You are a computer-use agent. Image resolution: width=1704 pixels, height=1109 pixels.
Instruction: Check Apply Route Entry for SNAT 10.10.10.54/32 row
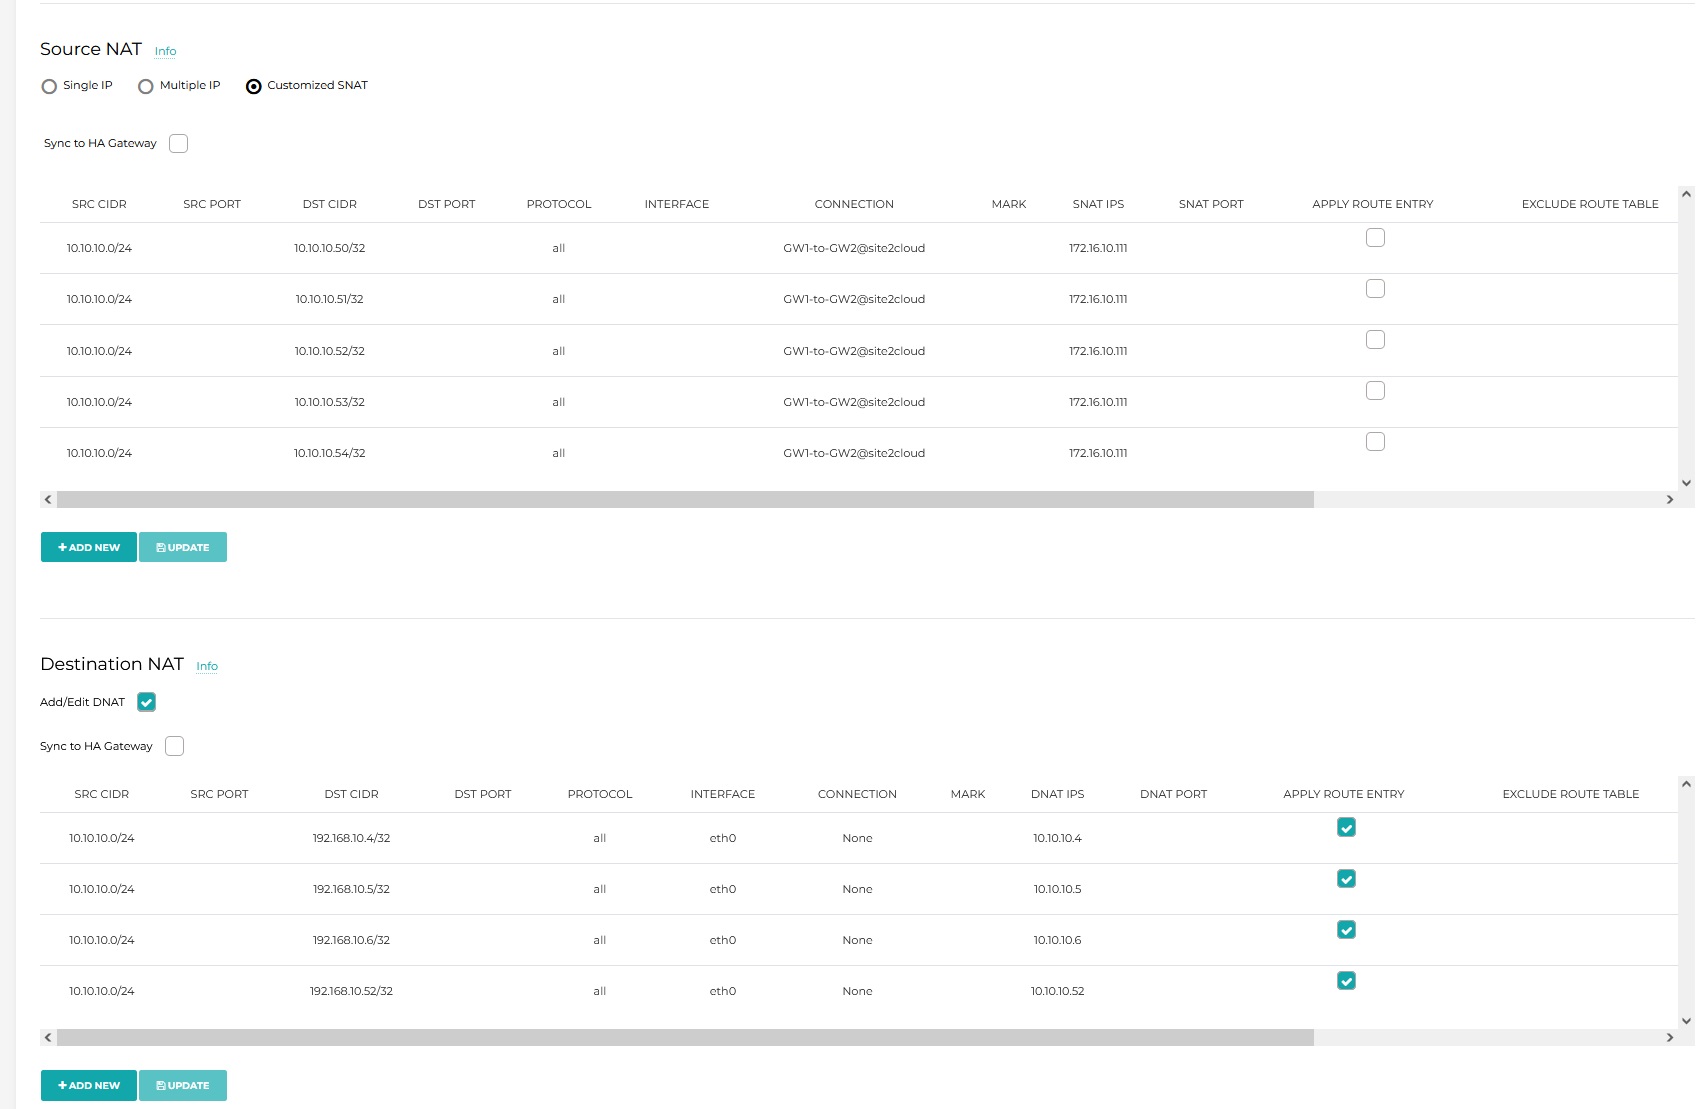click(x=1376, y=442)
